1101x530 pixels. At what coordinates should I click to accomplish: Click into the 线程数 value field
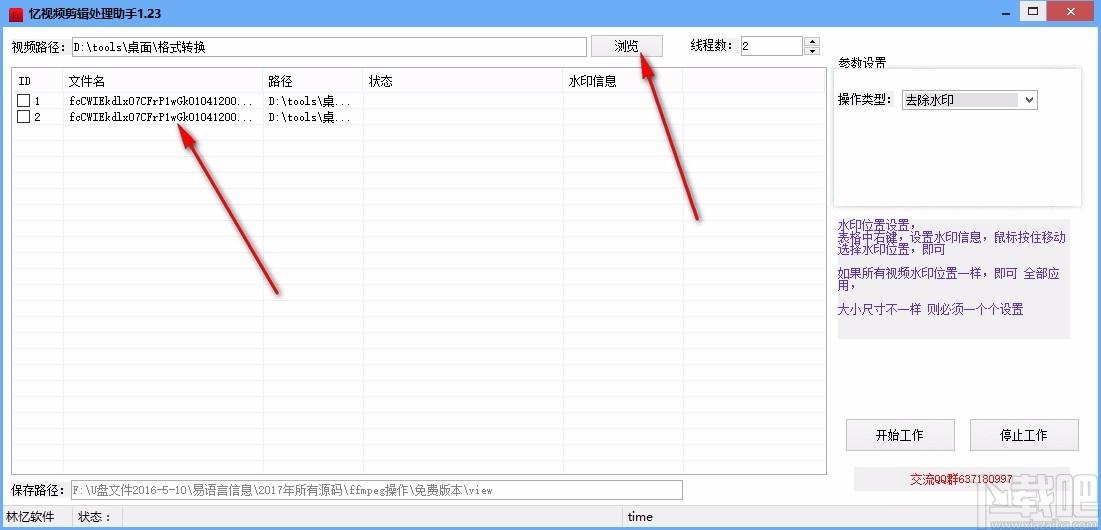pos(771,46)
